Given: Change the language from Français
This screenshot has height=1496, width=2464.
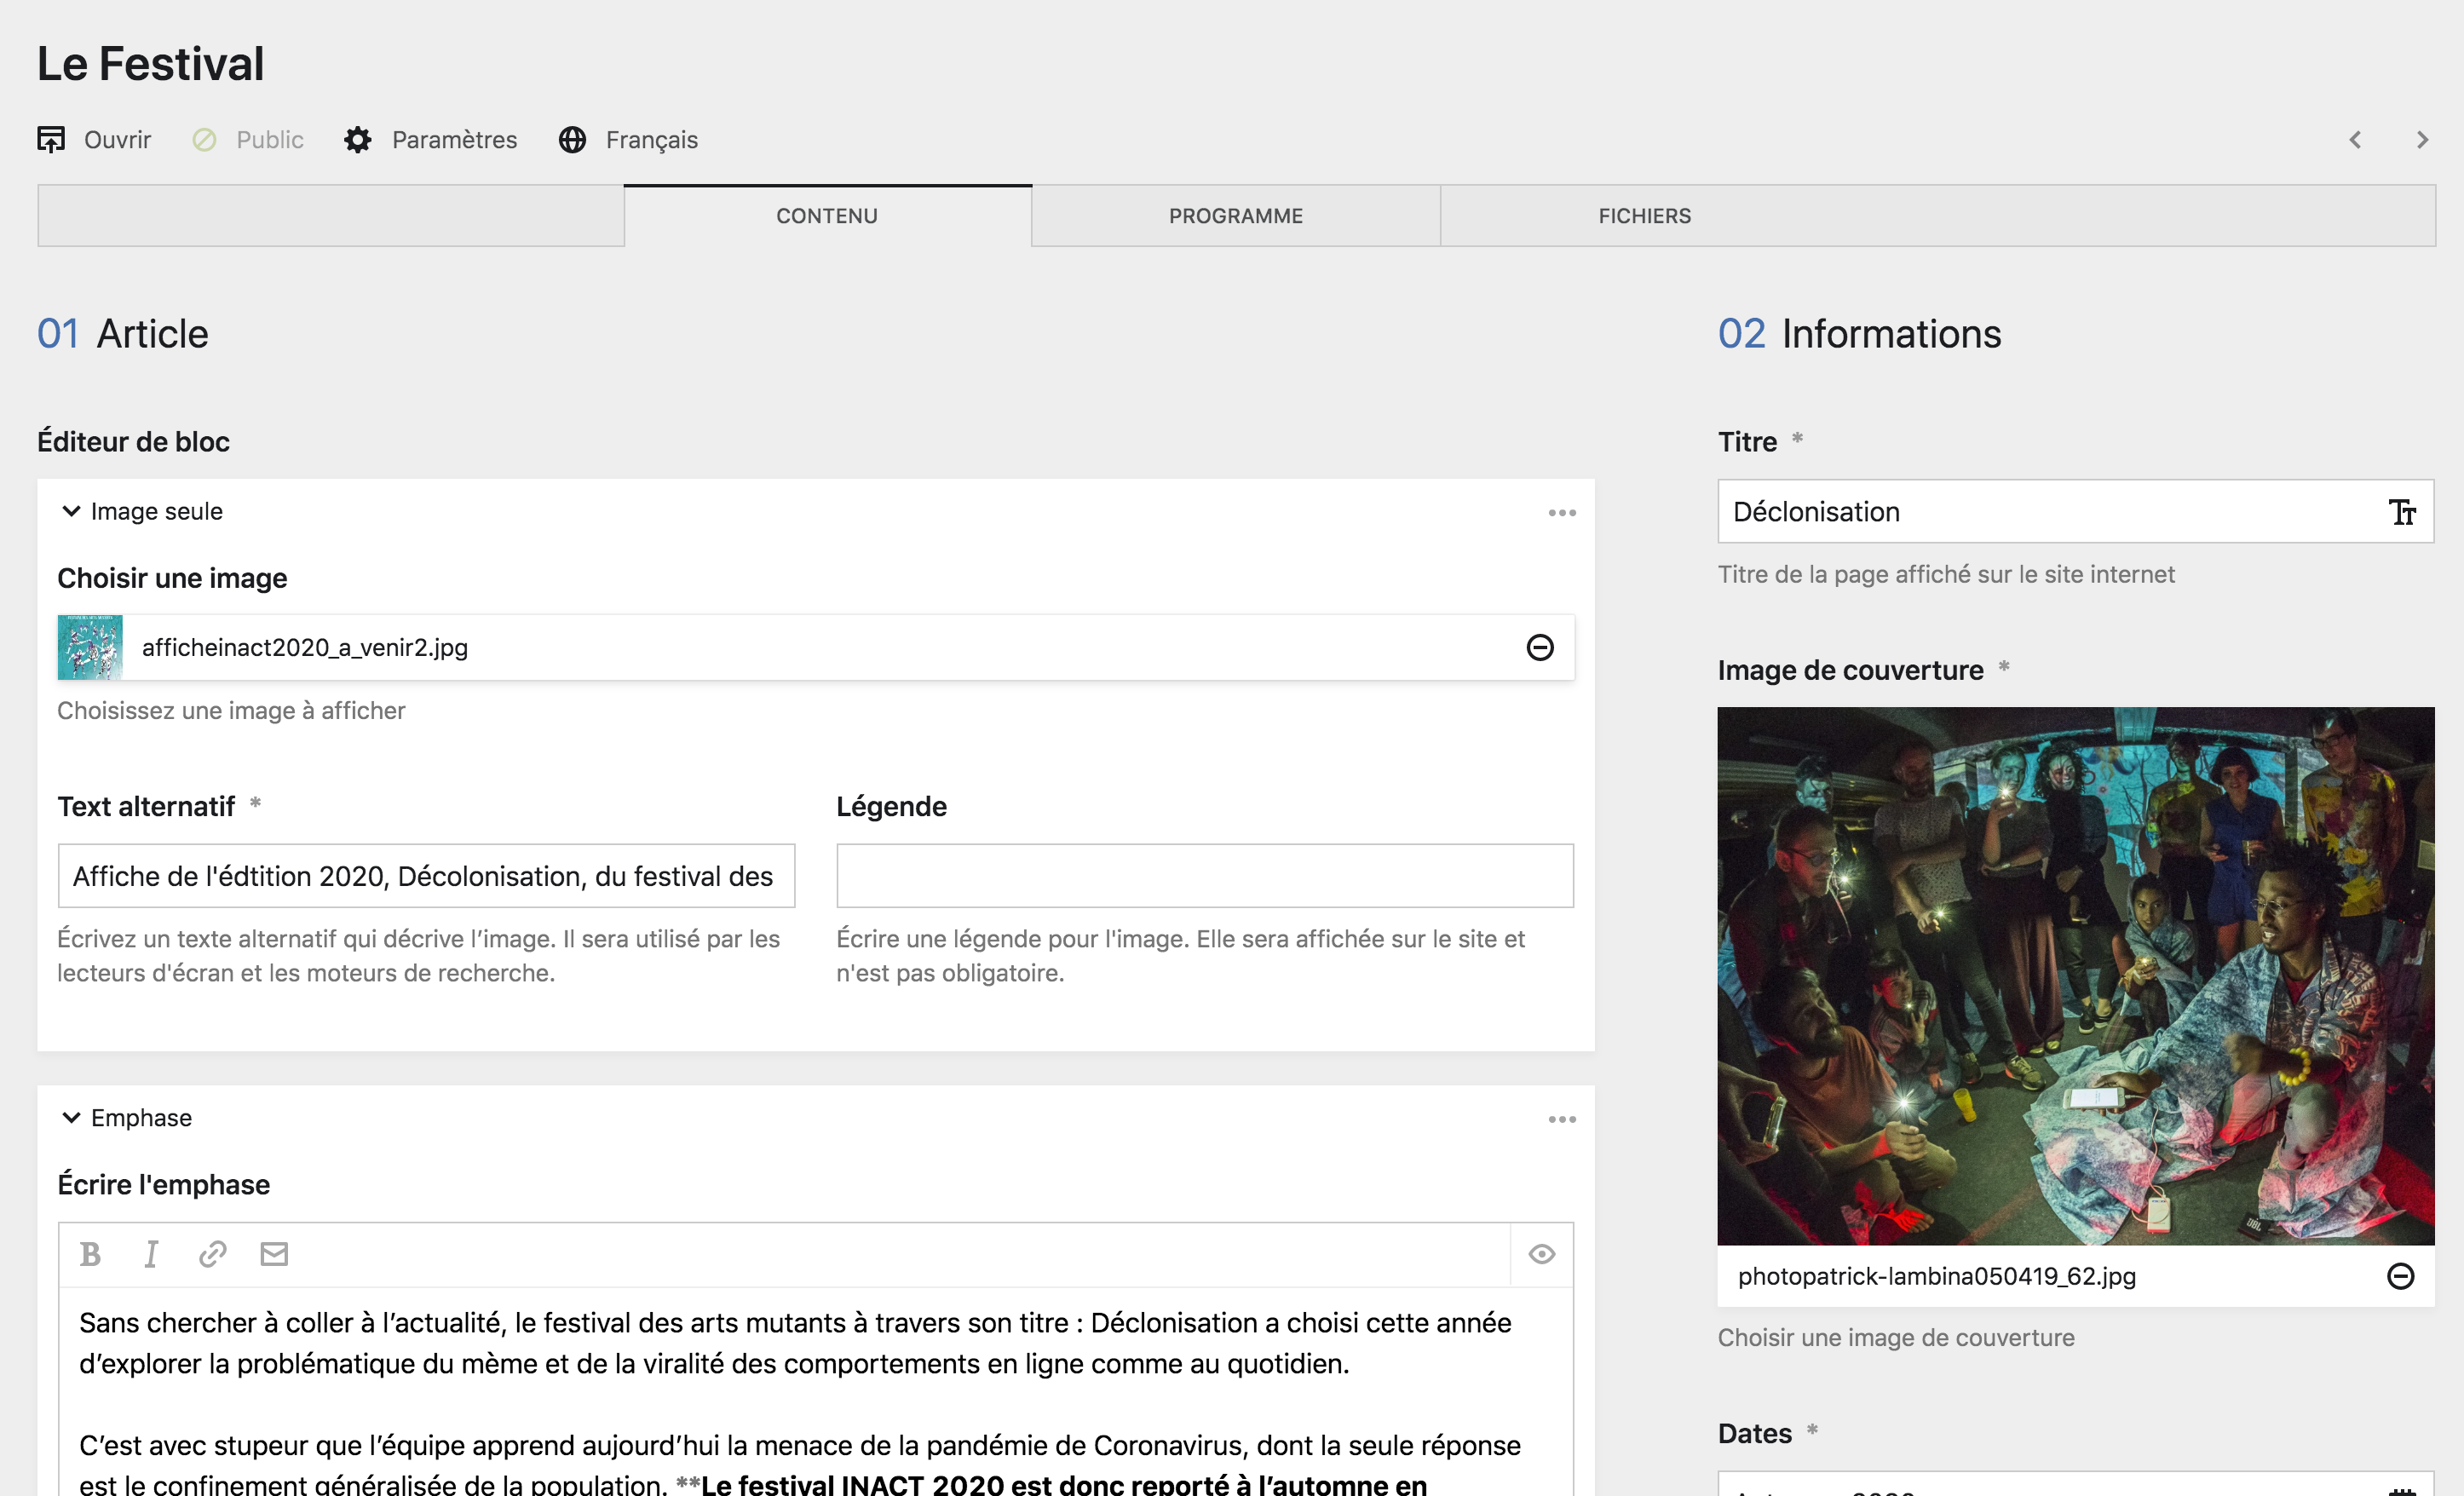Looking at the screenshot, I should click(629, 140).
